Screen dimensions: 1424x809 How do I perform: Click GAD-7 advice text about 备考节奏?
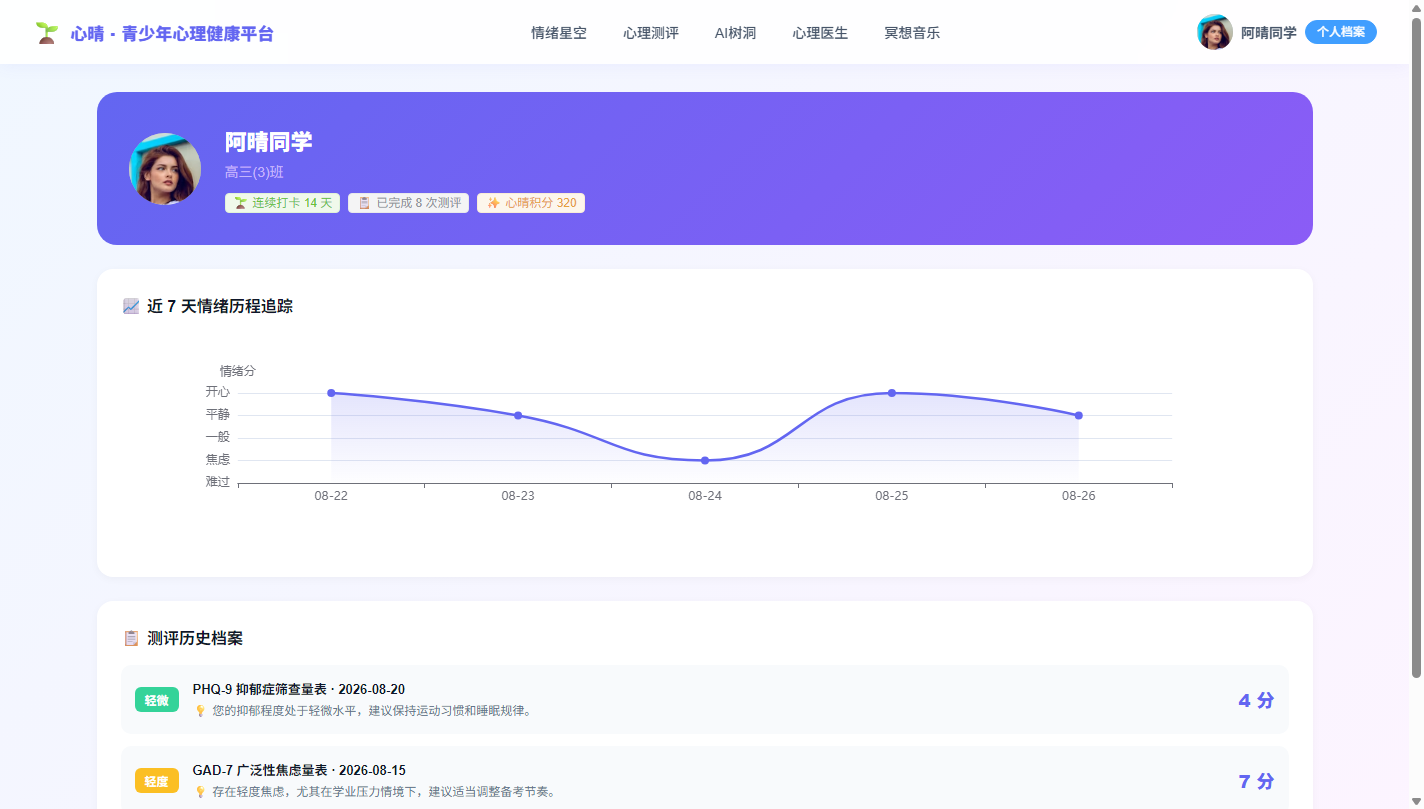(385, 792)
